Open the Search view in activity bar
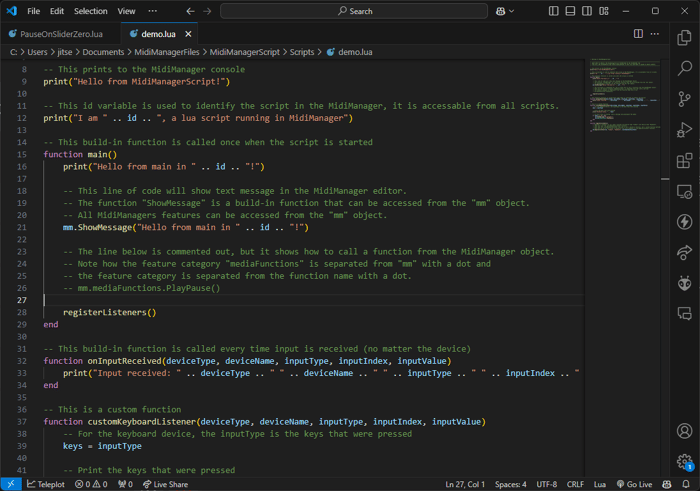700x491 pixels. [684, 68]
